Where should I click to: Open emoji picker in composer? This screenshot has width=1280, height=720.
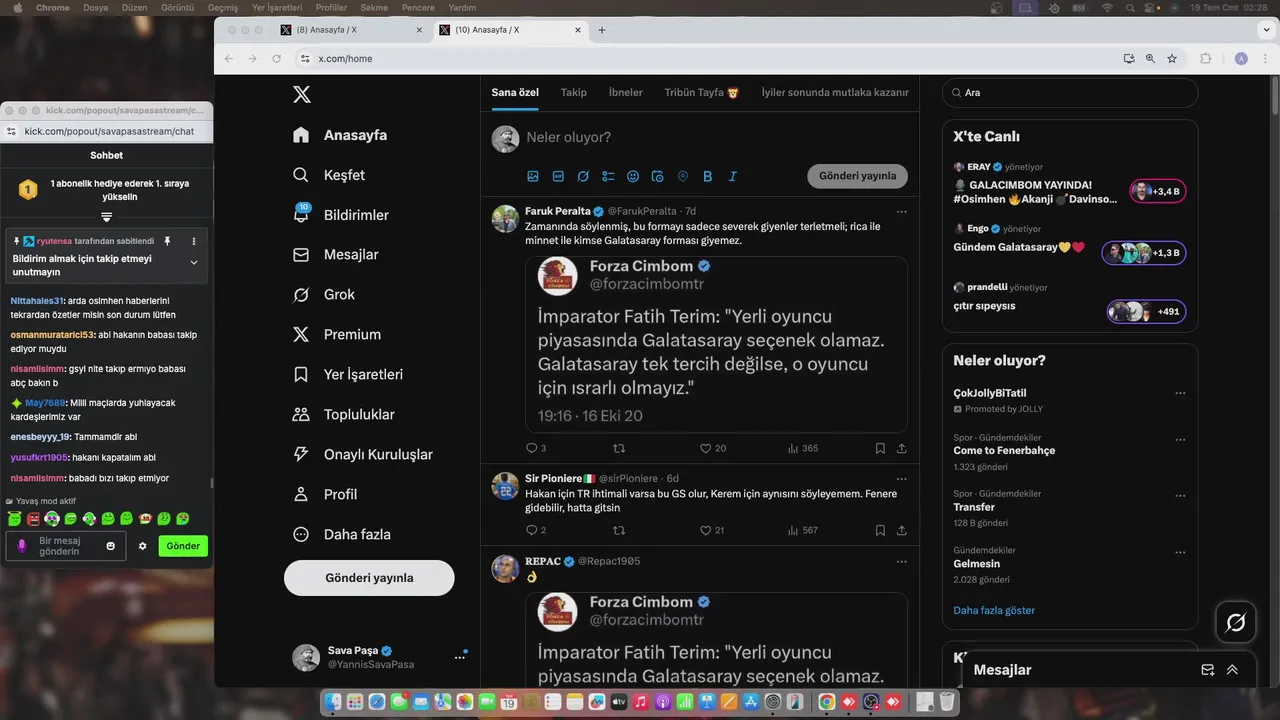(x=633, y=176)
